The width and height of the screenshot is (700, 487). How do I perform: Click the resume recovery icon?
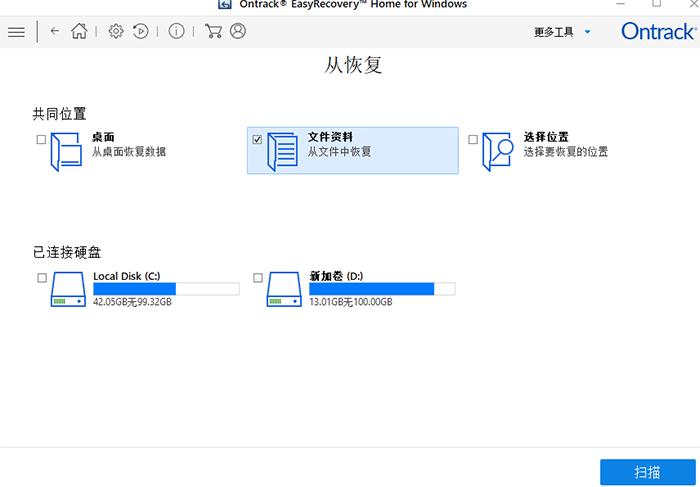tap(141, 31)
